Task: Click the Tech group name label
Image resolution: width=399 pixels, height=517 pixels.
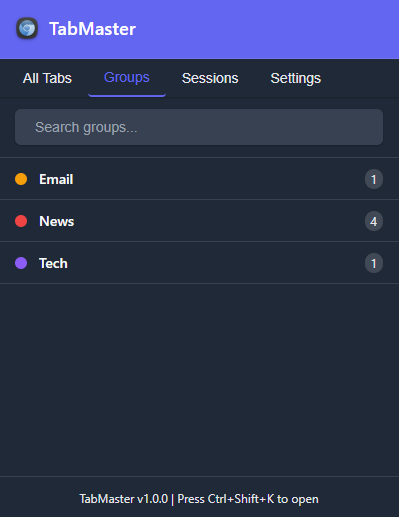Action: point(53,263)
